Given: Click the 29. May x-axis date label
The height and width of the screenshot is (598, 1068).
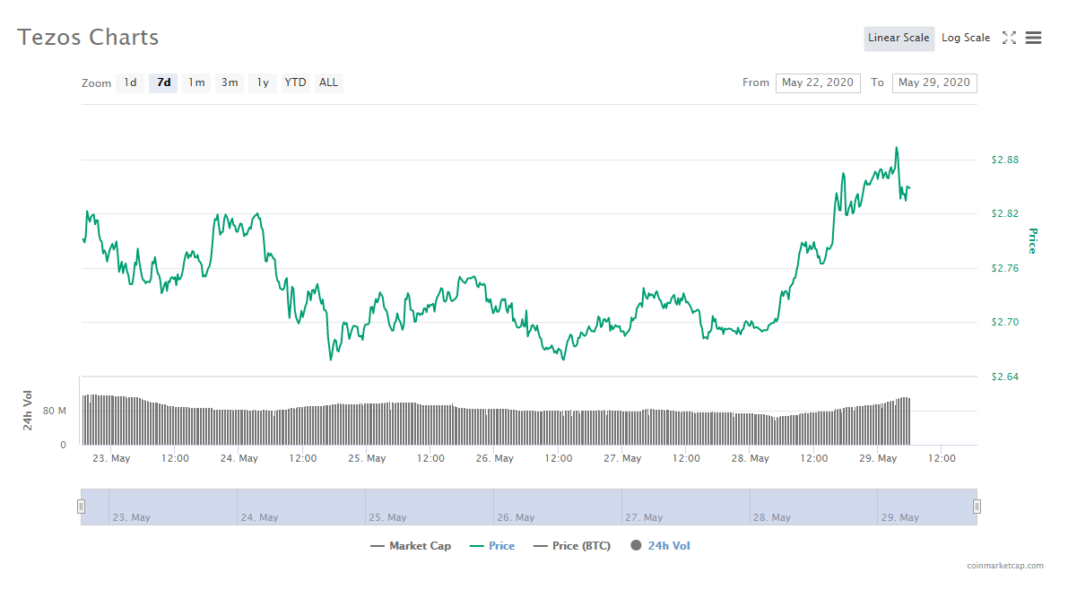Looking at the screenshot, I should click(878, 458).
